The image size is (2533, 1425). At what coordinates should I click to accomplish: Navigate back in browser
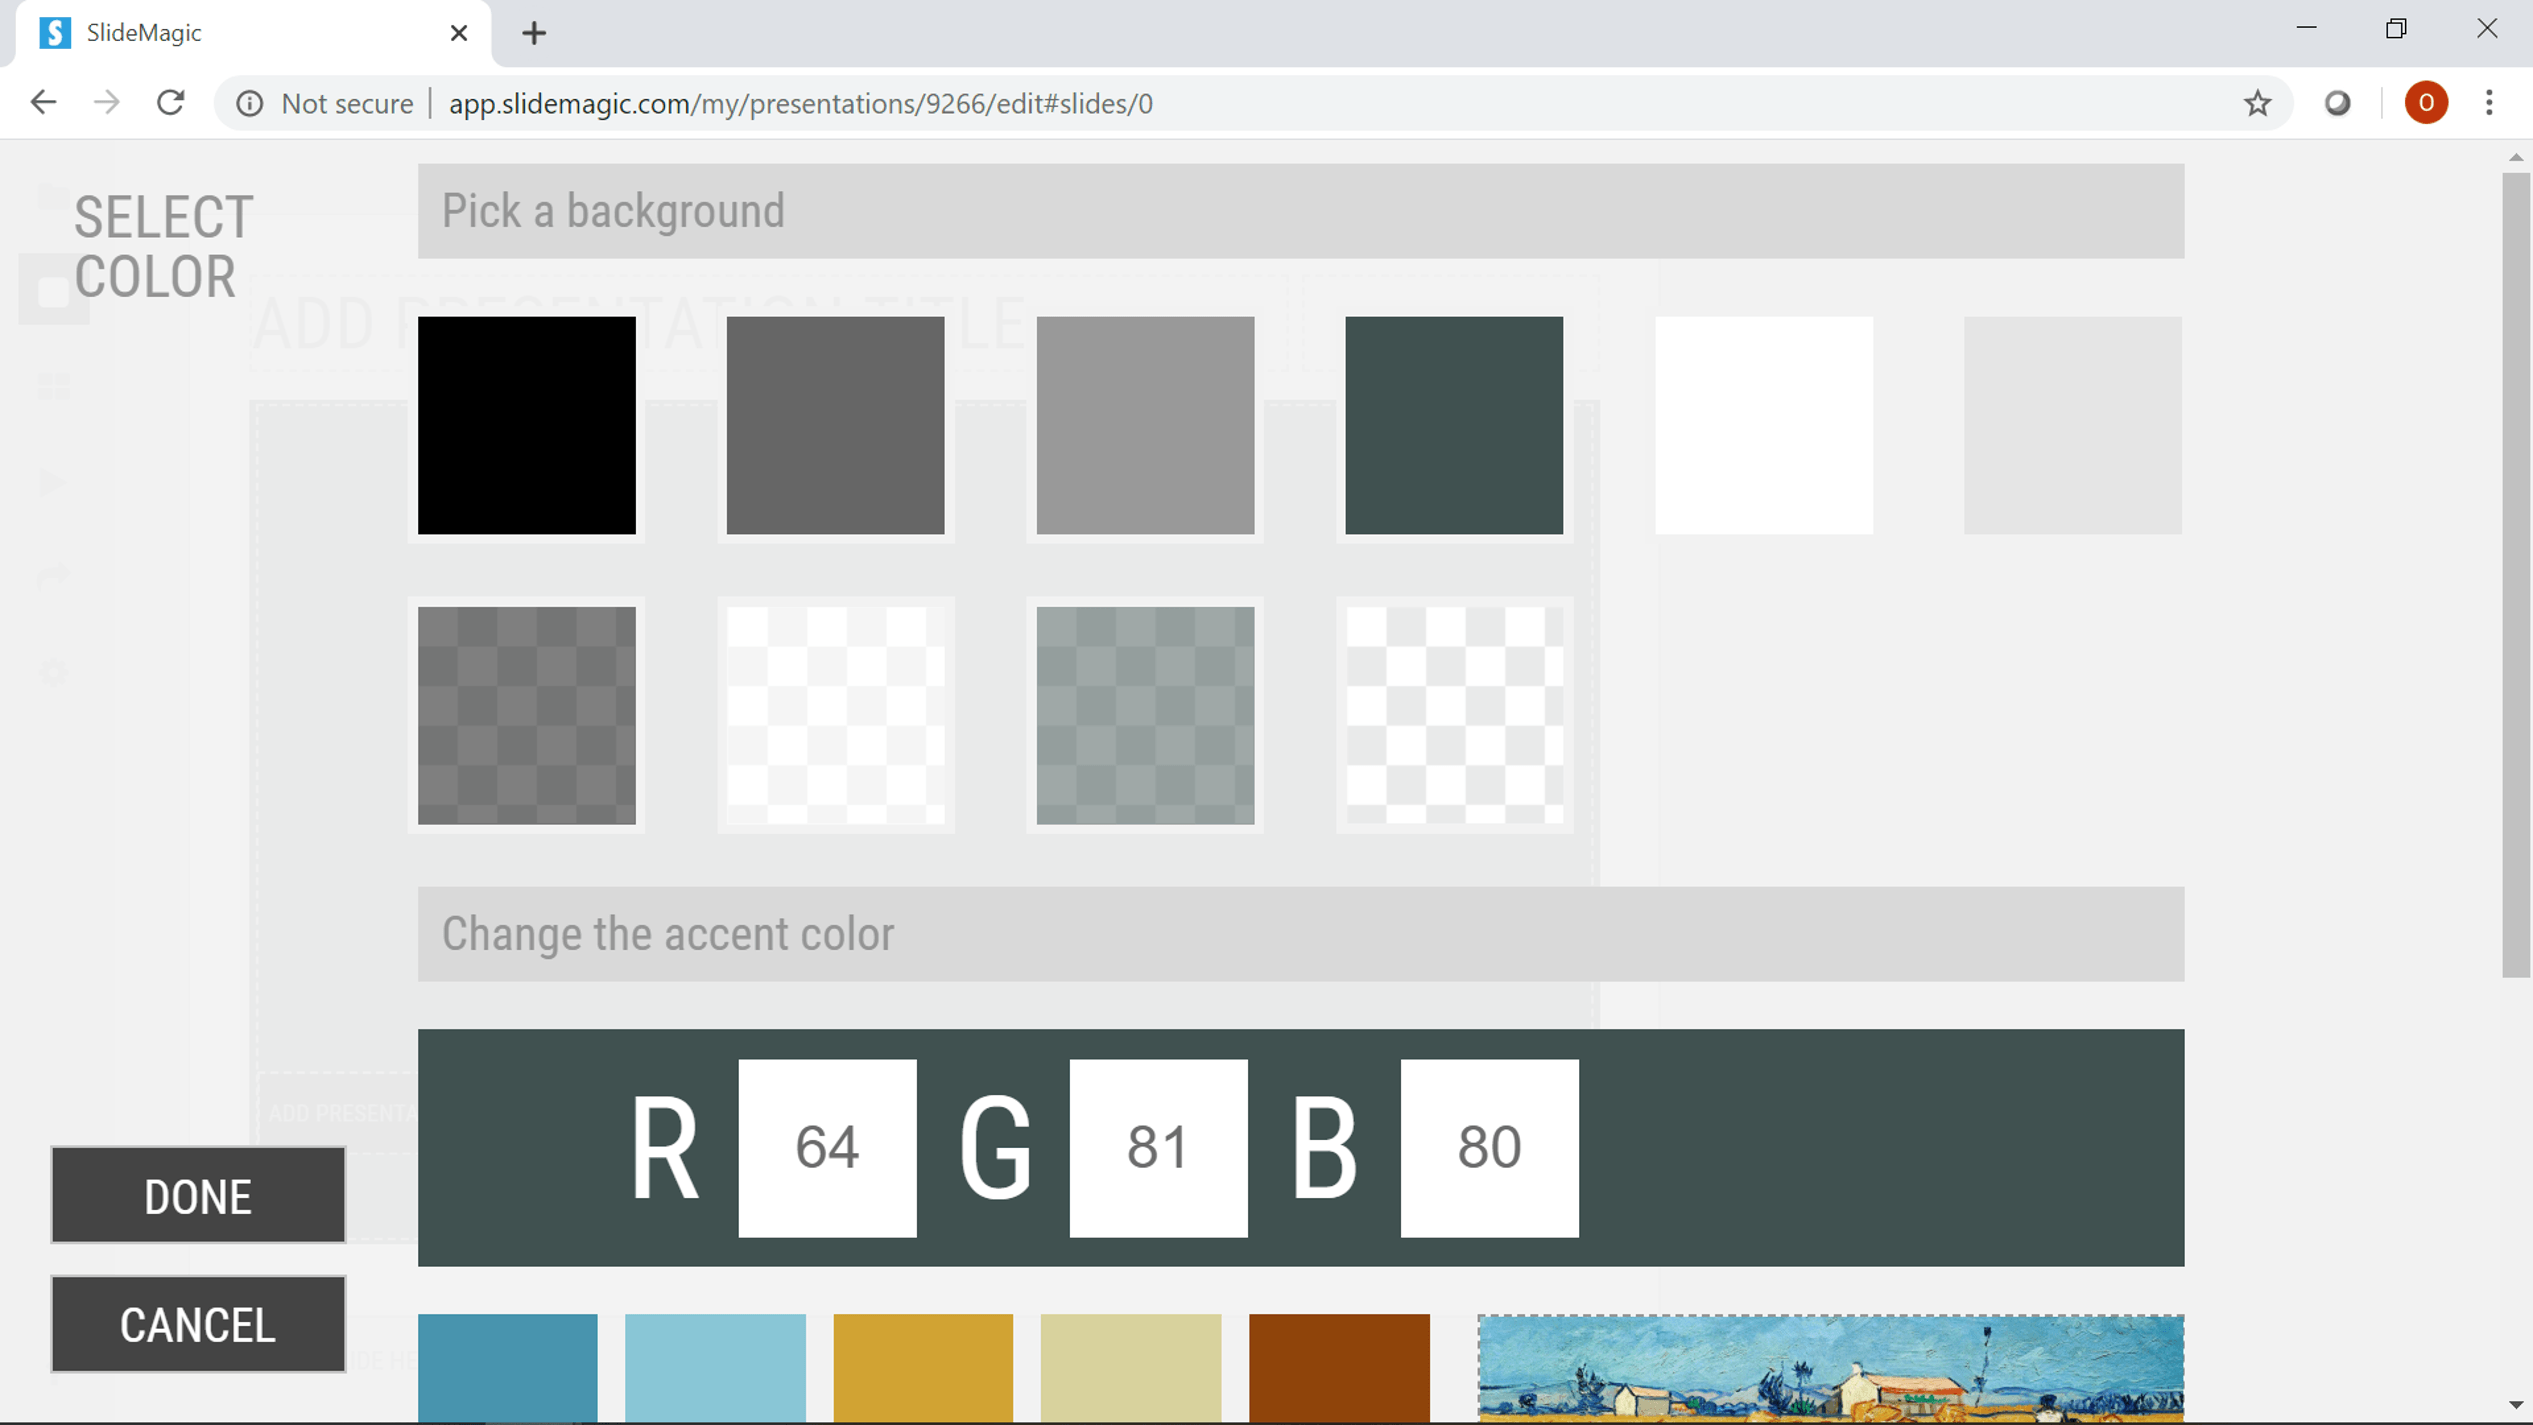[x=43, y=103]
